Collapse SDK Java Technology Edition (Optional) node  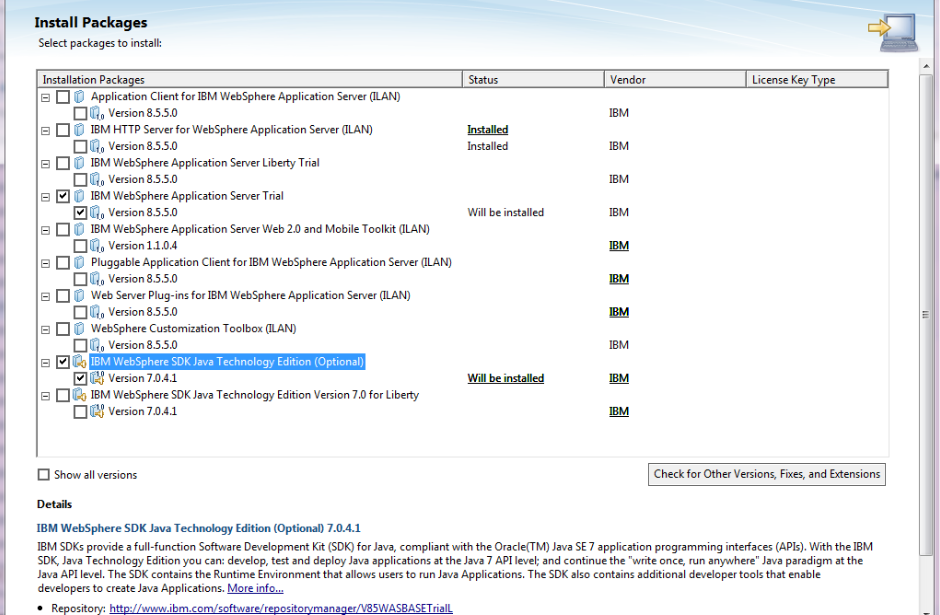pos(46,363)
